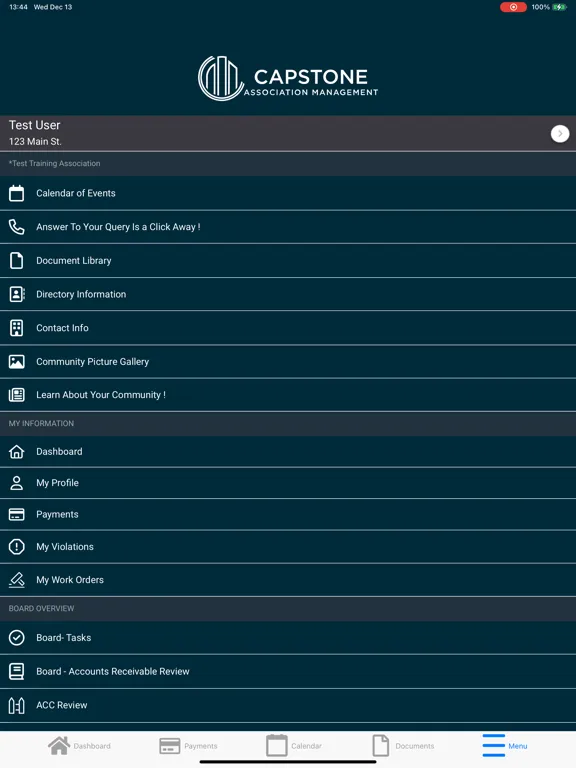
Task: Tap the gavel icon beside My Work Orders
Action: point(17,580)
